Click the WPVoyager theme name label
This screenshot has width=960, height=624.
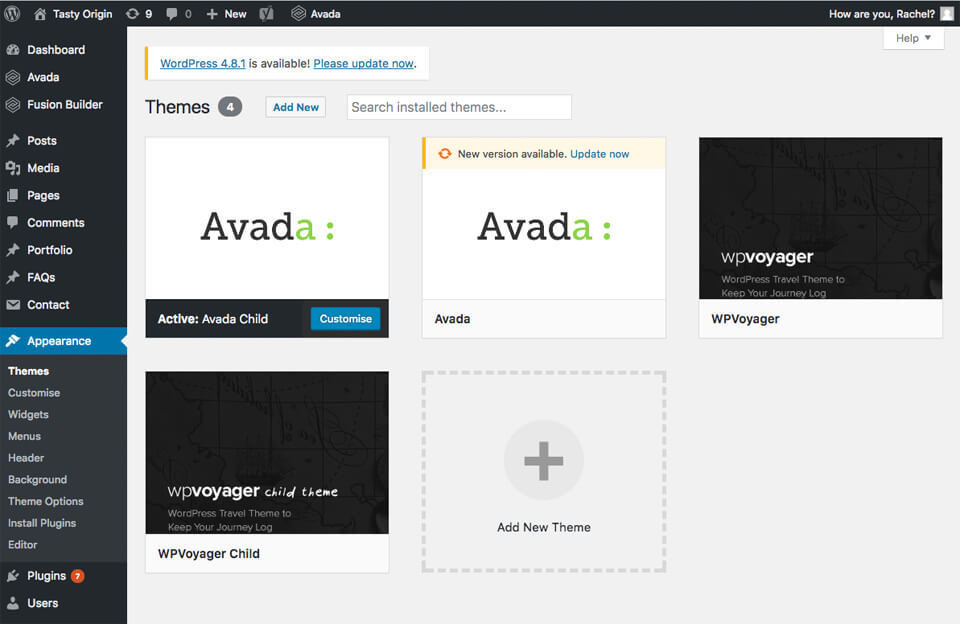pyautogui.click(x=745, y=319)
